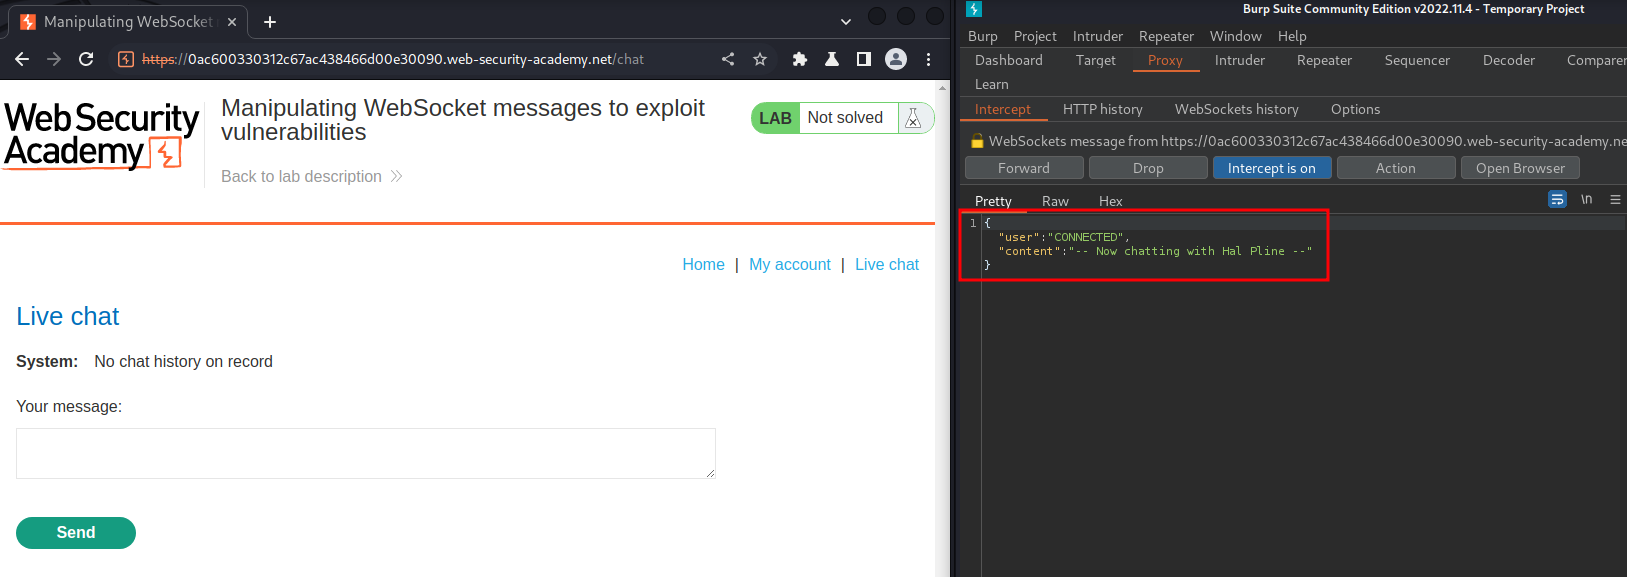Open the HTTP history sub-tab

[1103, 109]
